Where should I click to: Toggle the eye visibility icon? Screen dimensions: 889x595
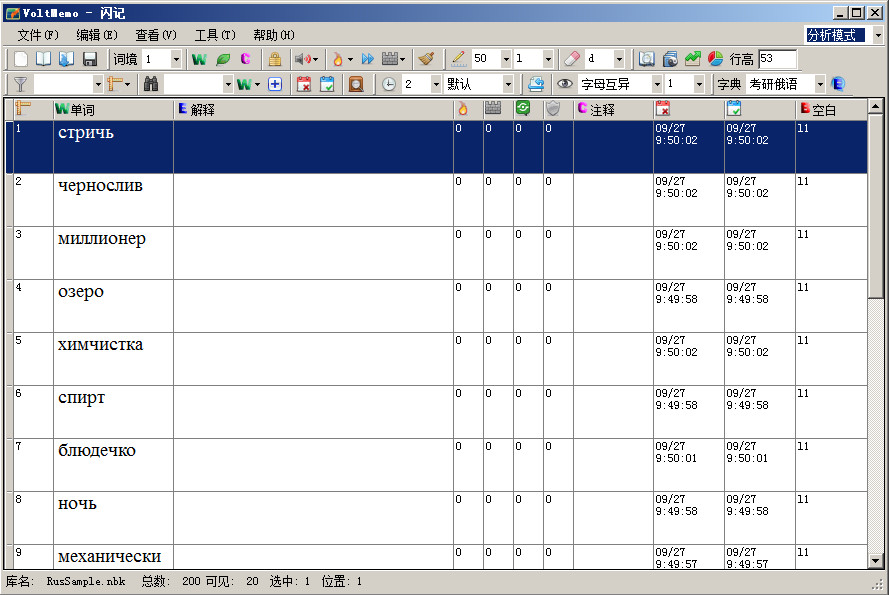[x=566, y=84]
